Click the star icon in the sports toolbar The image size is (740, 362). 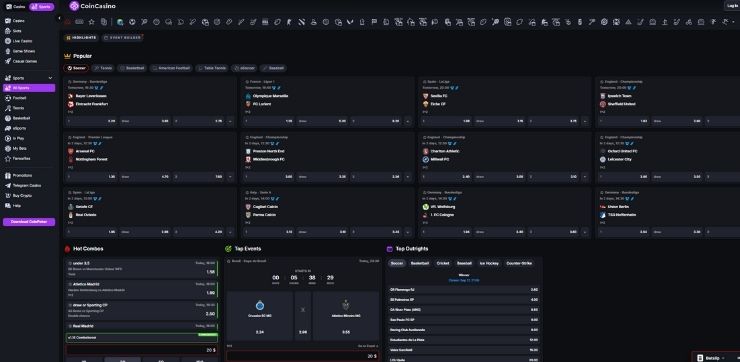coord(92,22)
